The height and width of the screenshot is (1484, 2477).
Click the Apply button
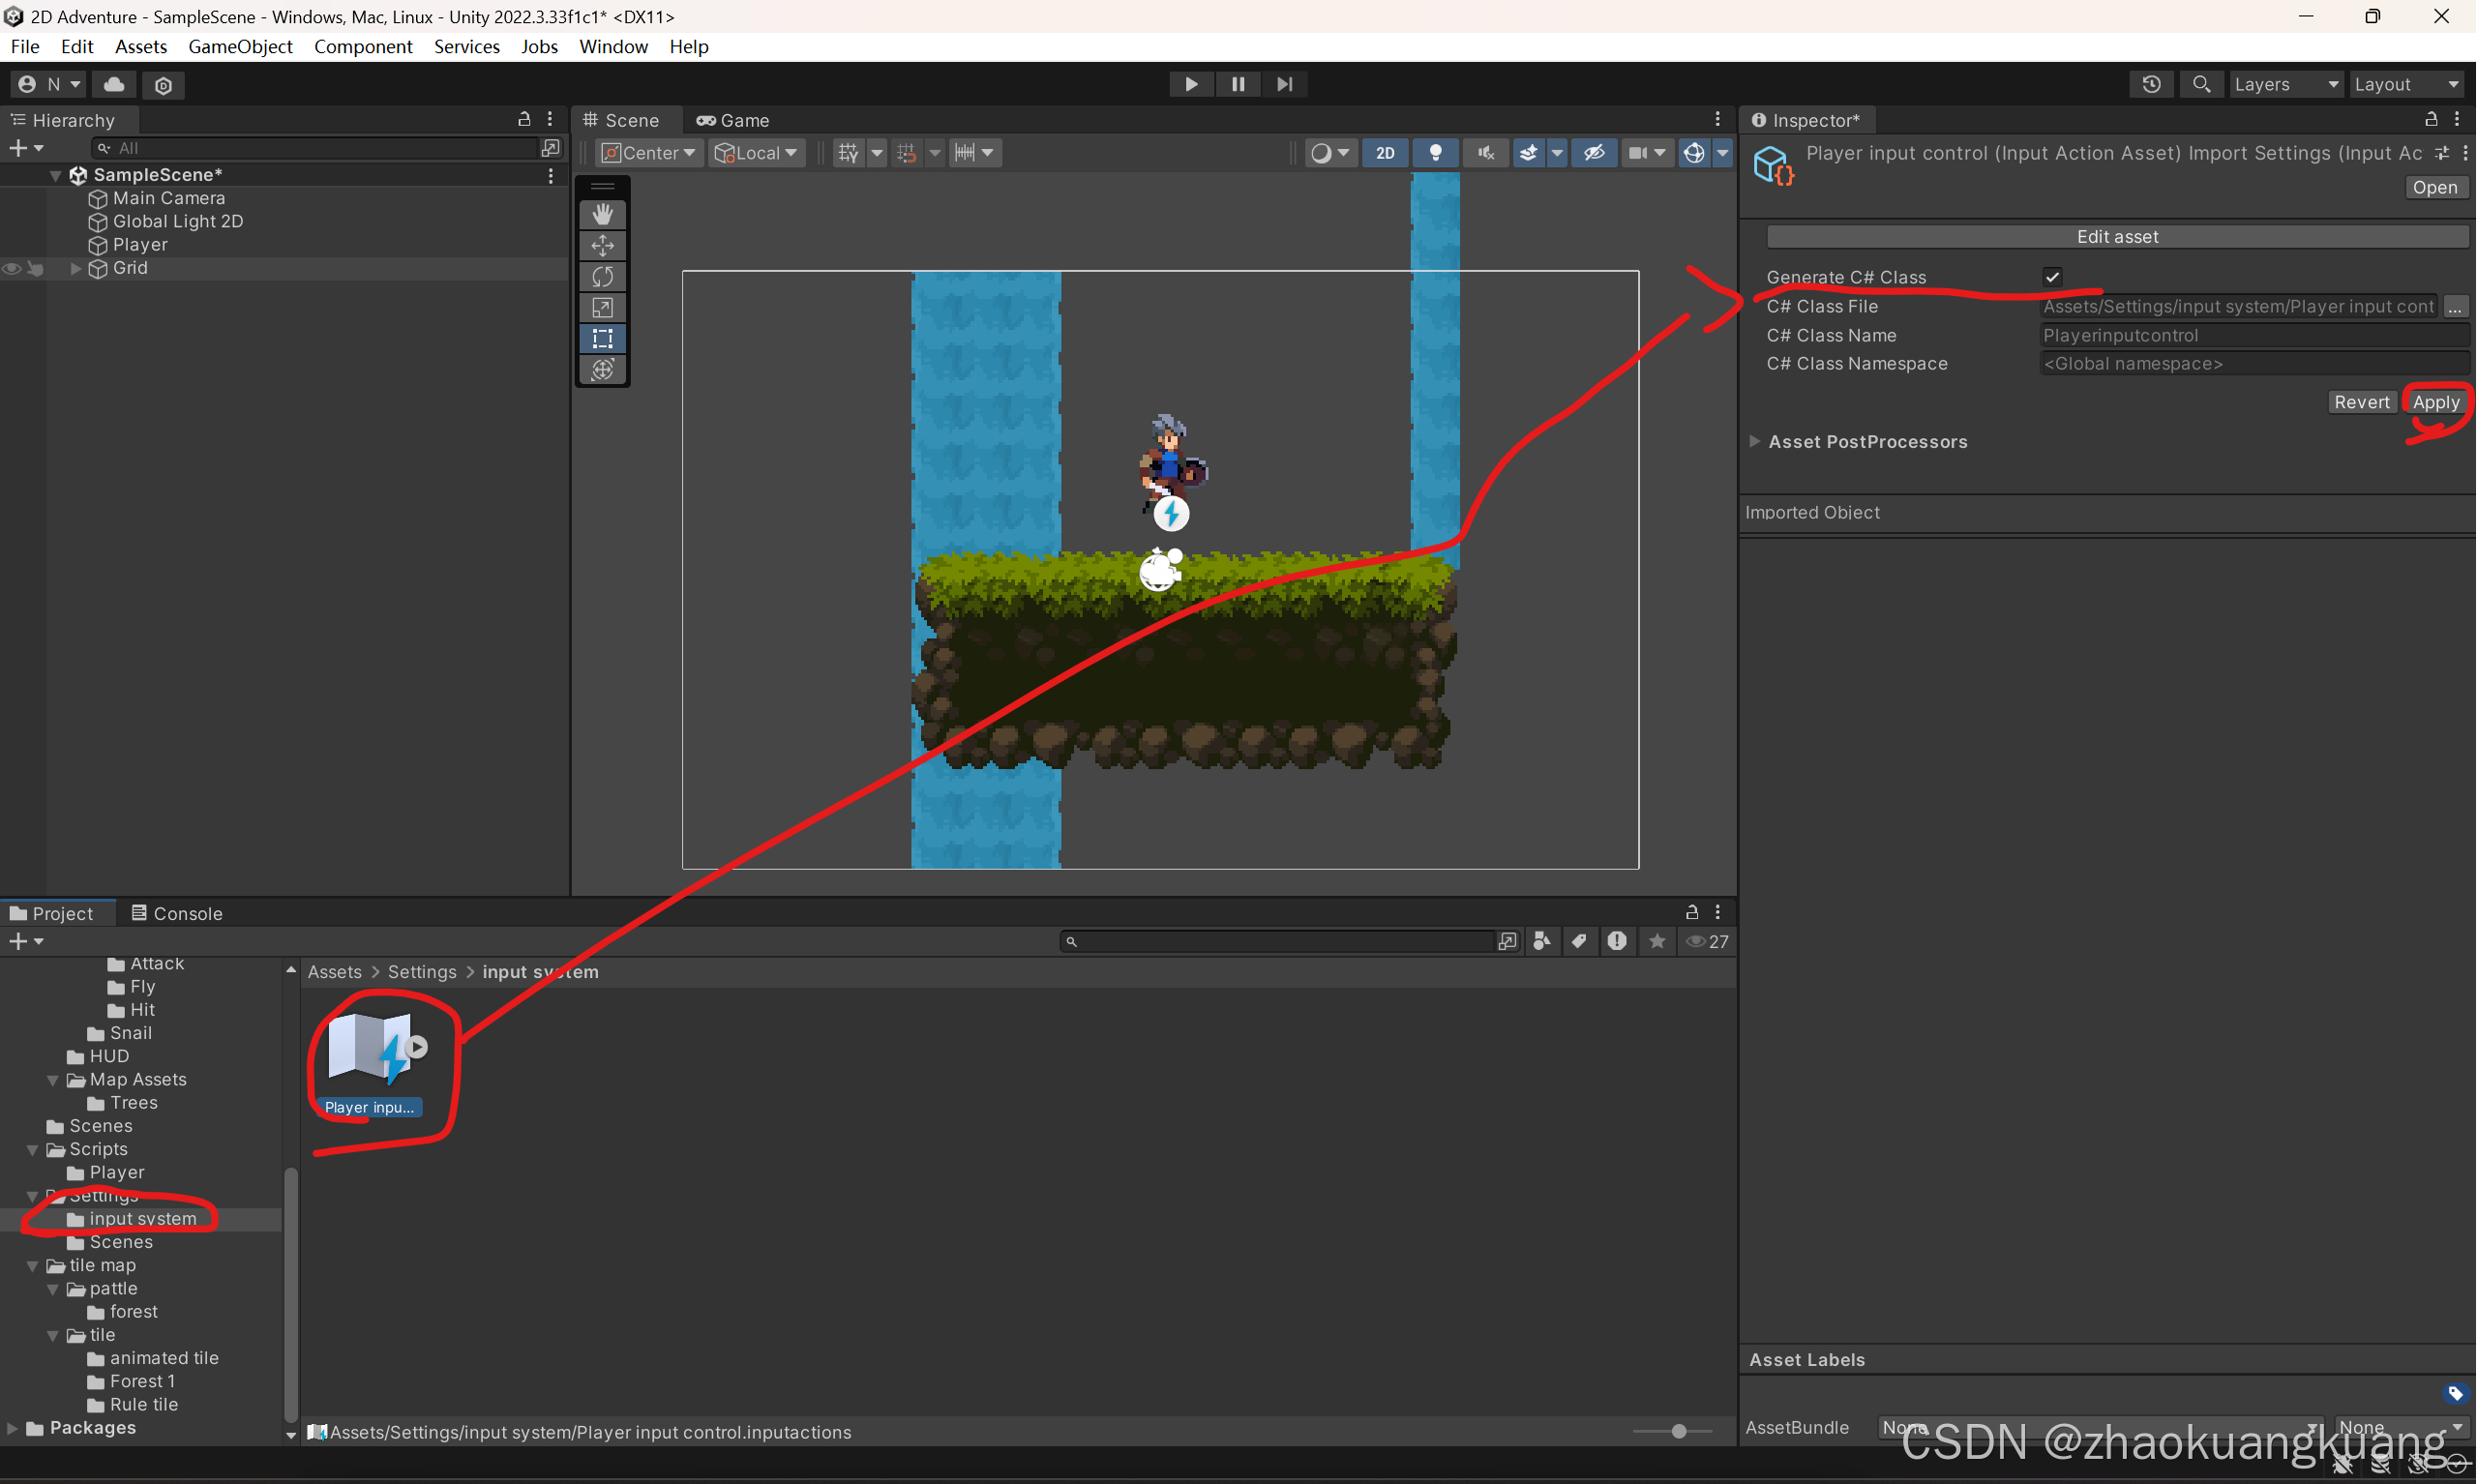pos(2435,402)
